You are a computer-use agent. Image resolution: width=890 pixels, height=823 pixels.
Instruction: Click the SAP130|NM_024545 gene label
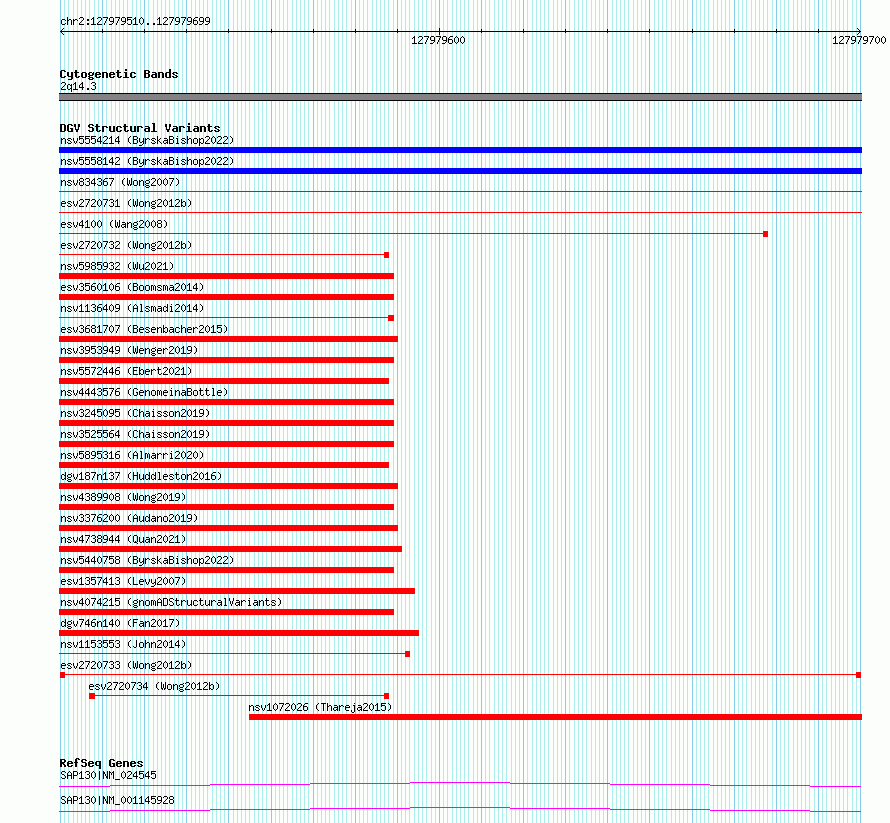108,775
